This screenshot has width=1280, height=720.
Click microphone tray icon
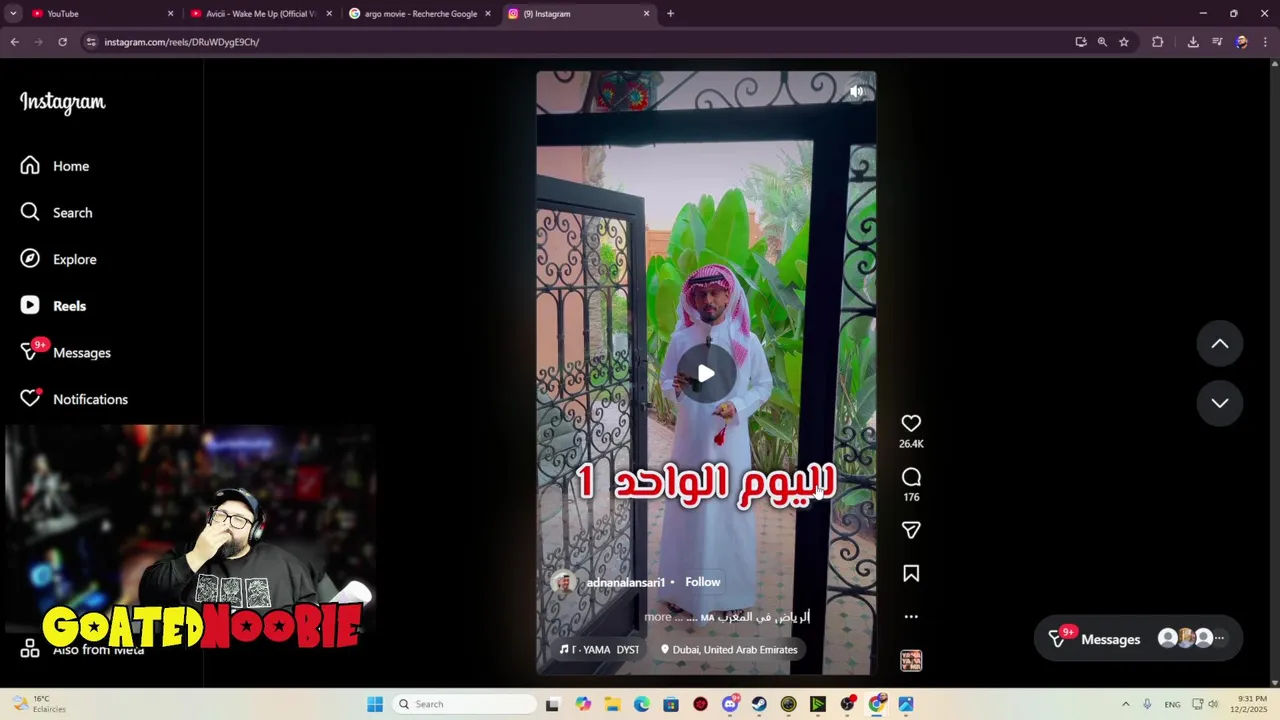pos(1147,704)
